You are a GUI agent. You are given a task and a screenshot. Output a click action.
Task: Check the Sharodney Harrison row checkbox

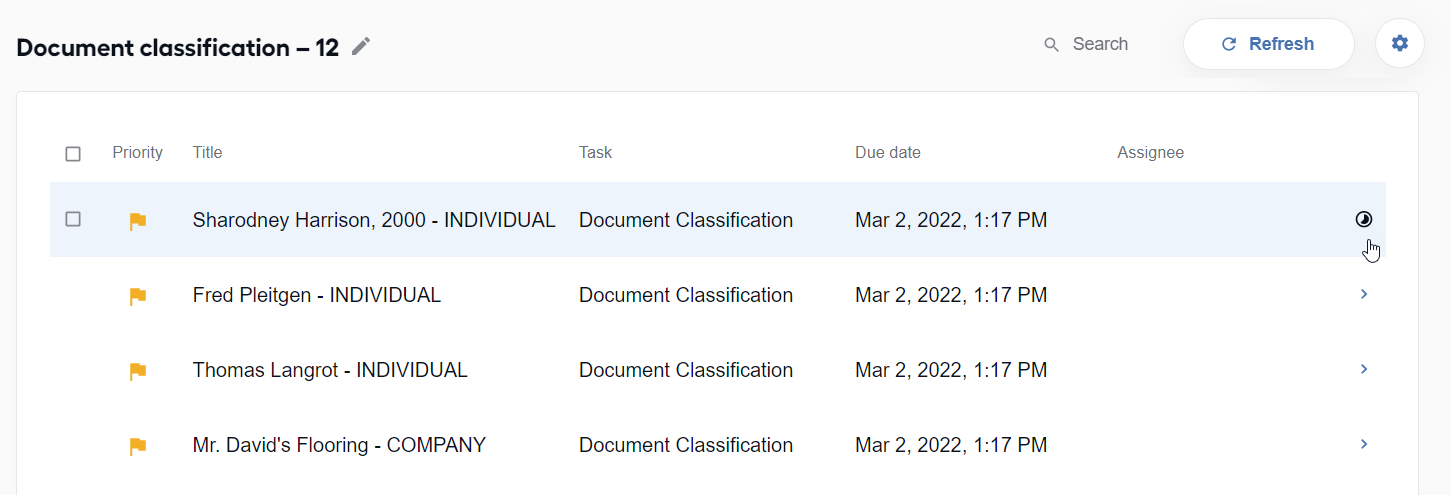[x=73, y=219]
